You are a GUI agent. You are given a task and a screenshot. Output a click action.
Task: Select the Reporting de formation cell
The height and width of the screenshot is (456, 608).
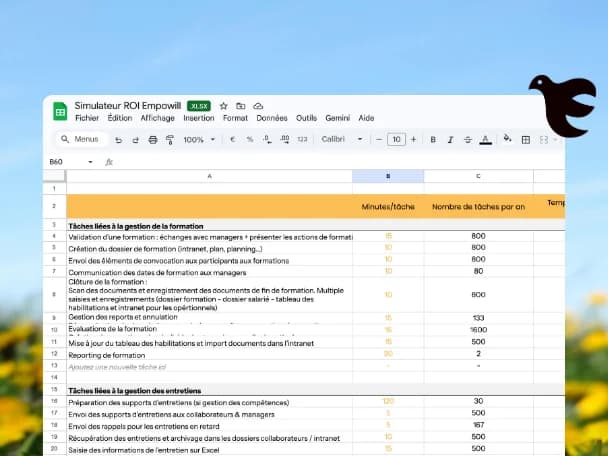click(209, 355)
